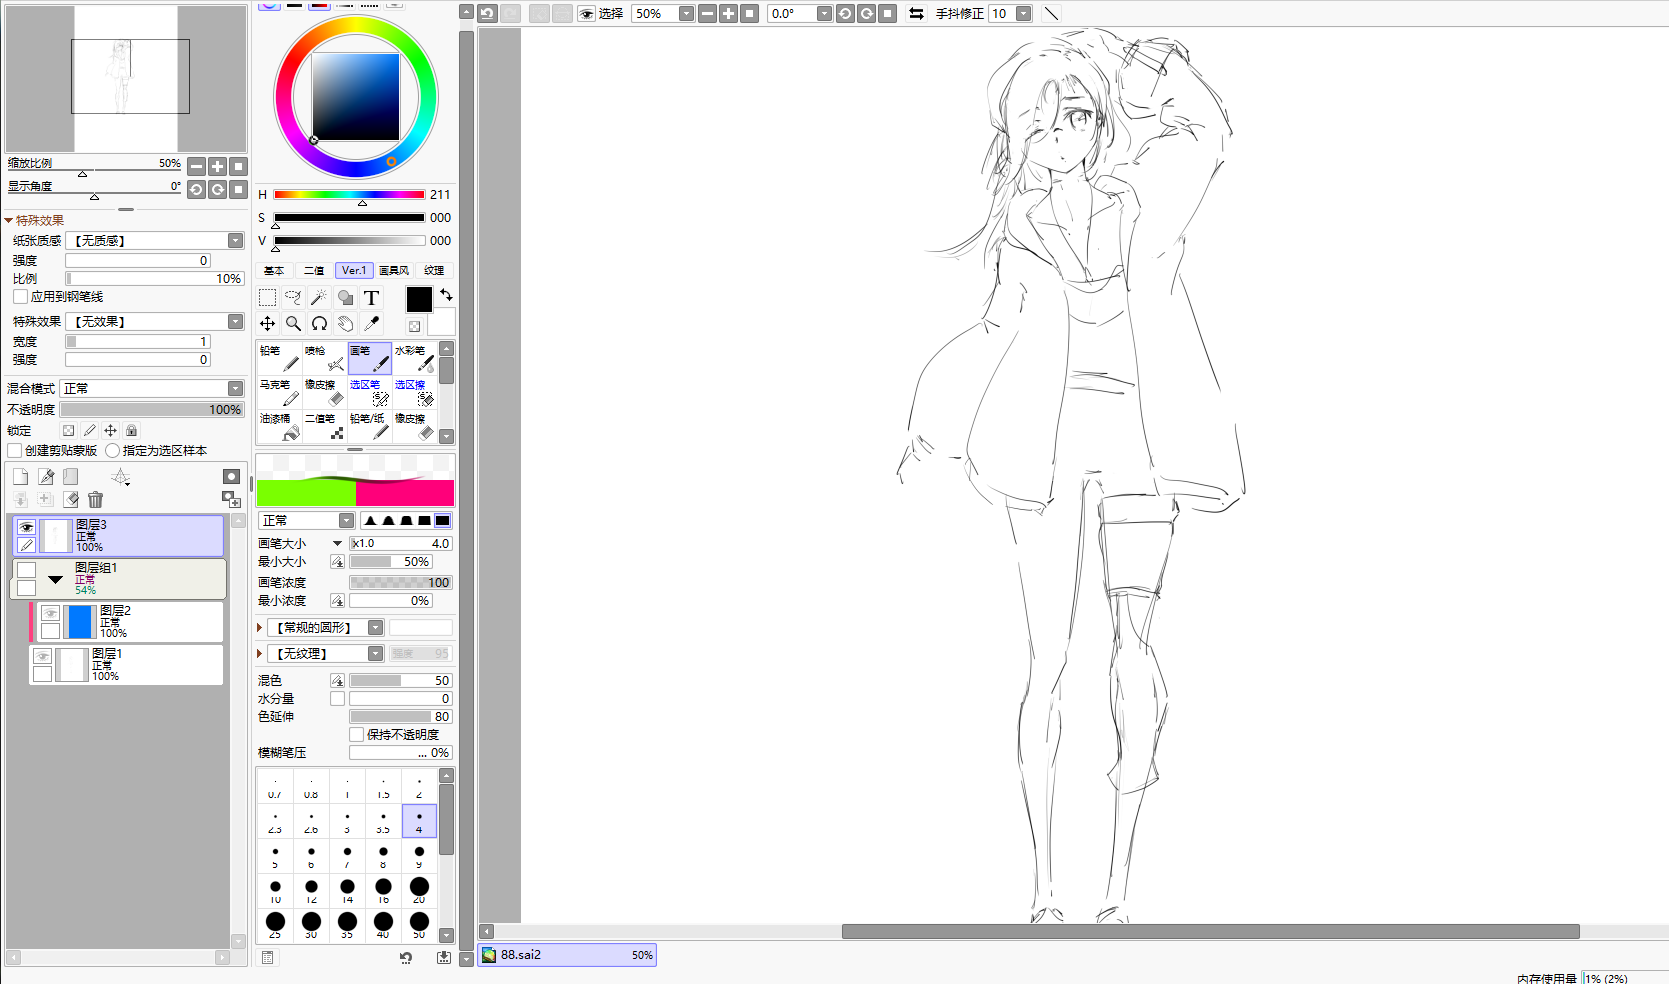Select the magic wand tool
This screenshot has height=984, width=1669.
(x=319, y=297)
